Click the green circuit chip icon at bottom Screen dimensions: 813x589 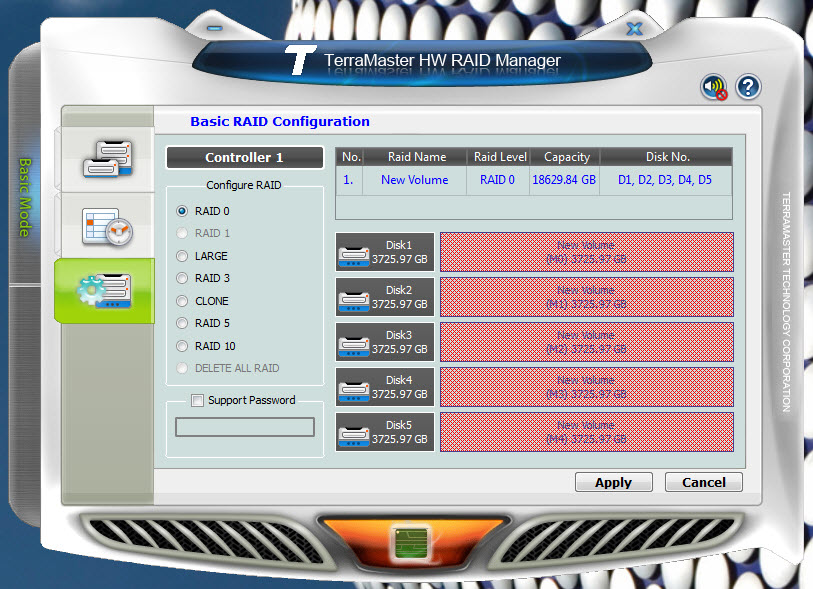click(x=411, y=542)
